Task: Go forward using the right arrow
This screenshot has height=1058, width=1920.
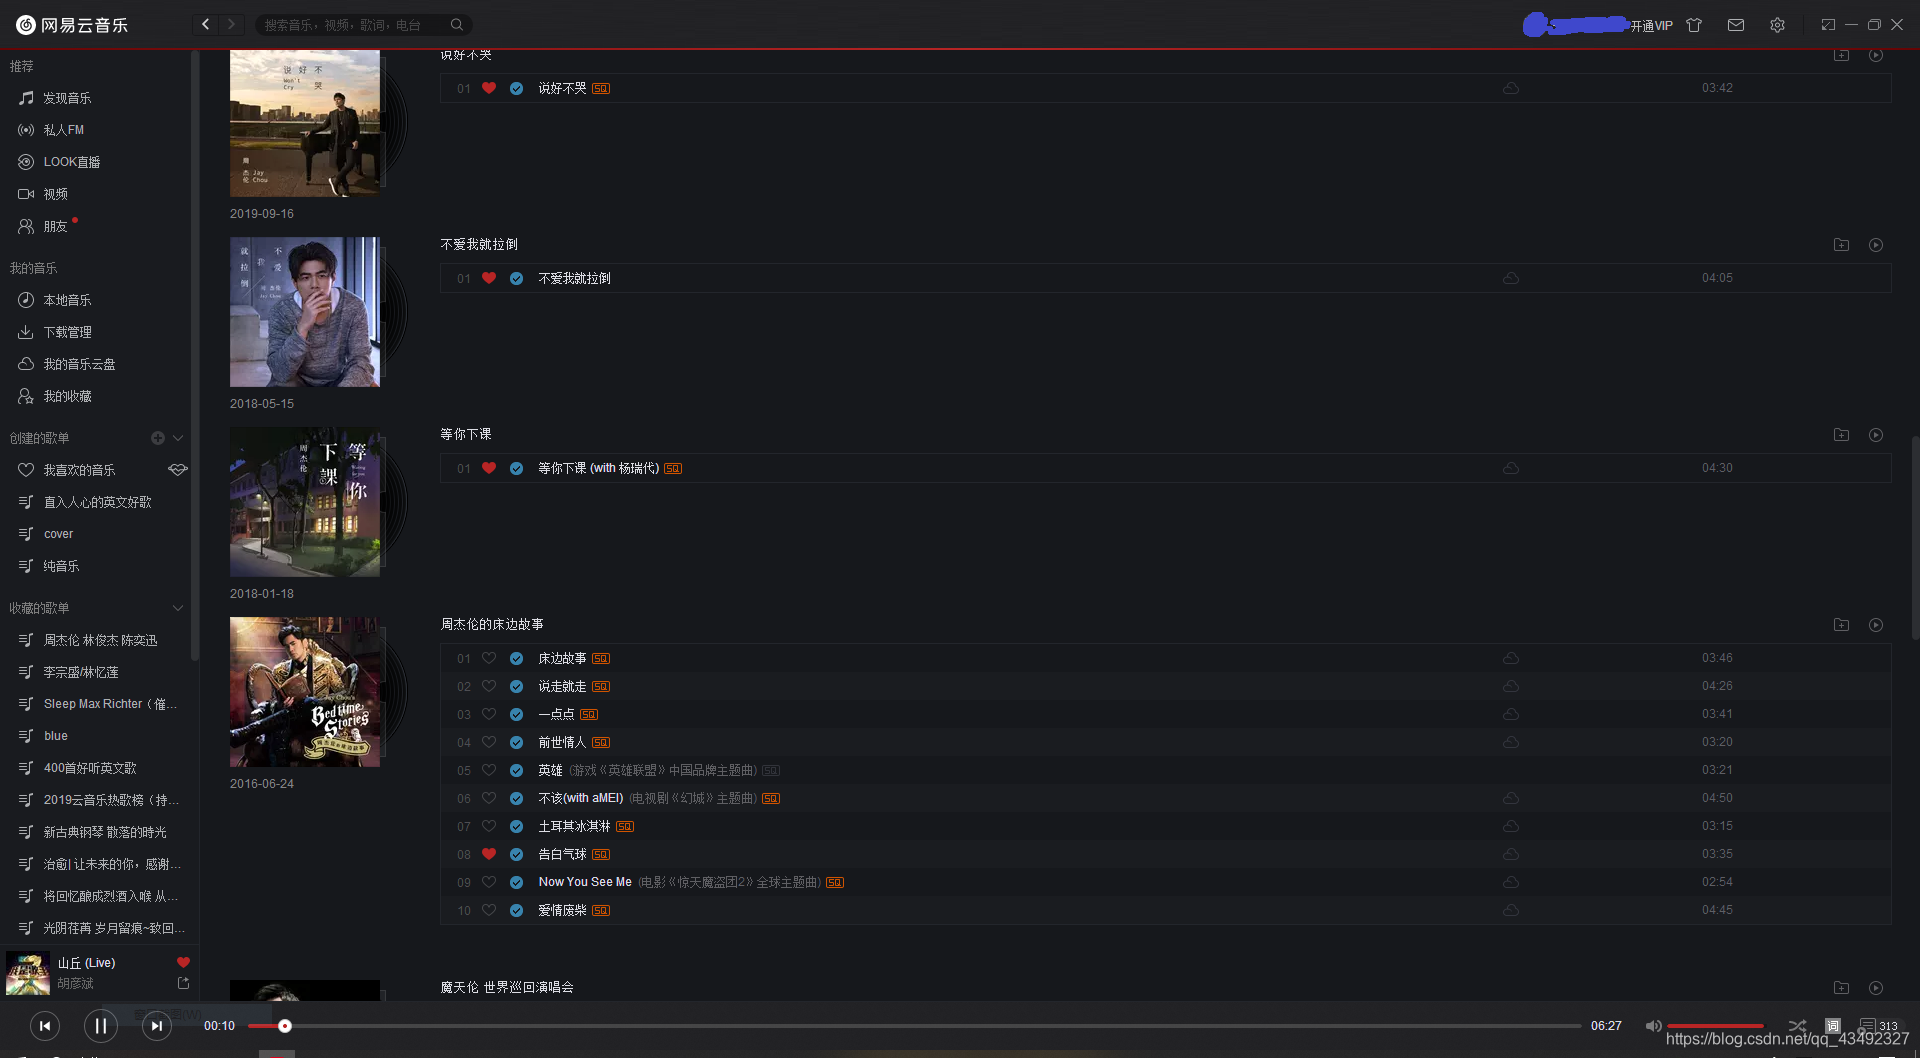Action: click(x=232, y=24)
